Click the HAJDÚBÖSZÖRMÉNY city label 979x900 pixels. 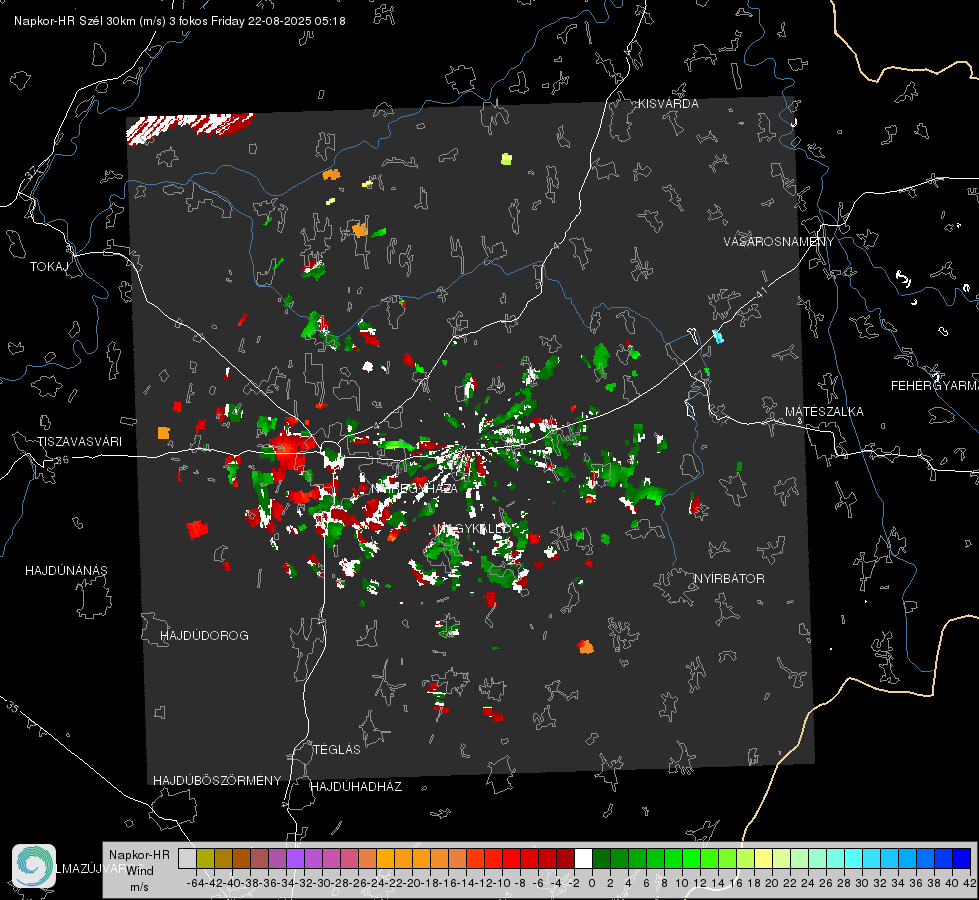(217, 781)
